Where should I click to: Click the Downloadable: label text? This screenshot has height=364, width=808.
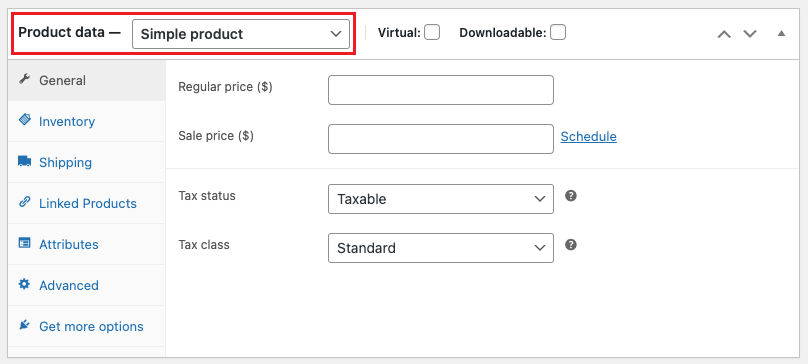click(x=502, y=33)
